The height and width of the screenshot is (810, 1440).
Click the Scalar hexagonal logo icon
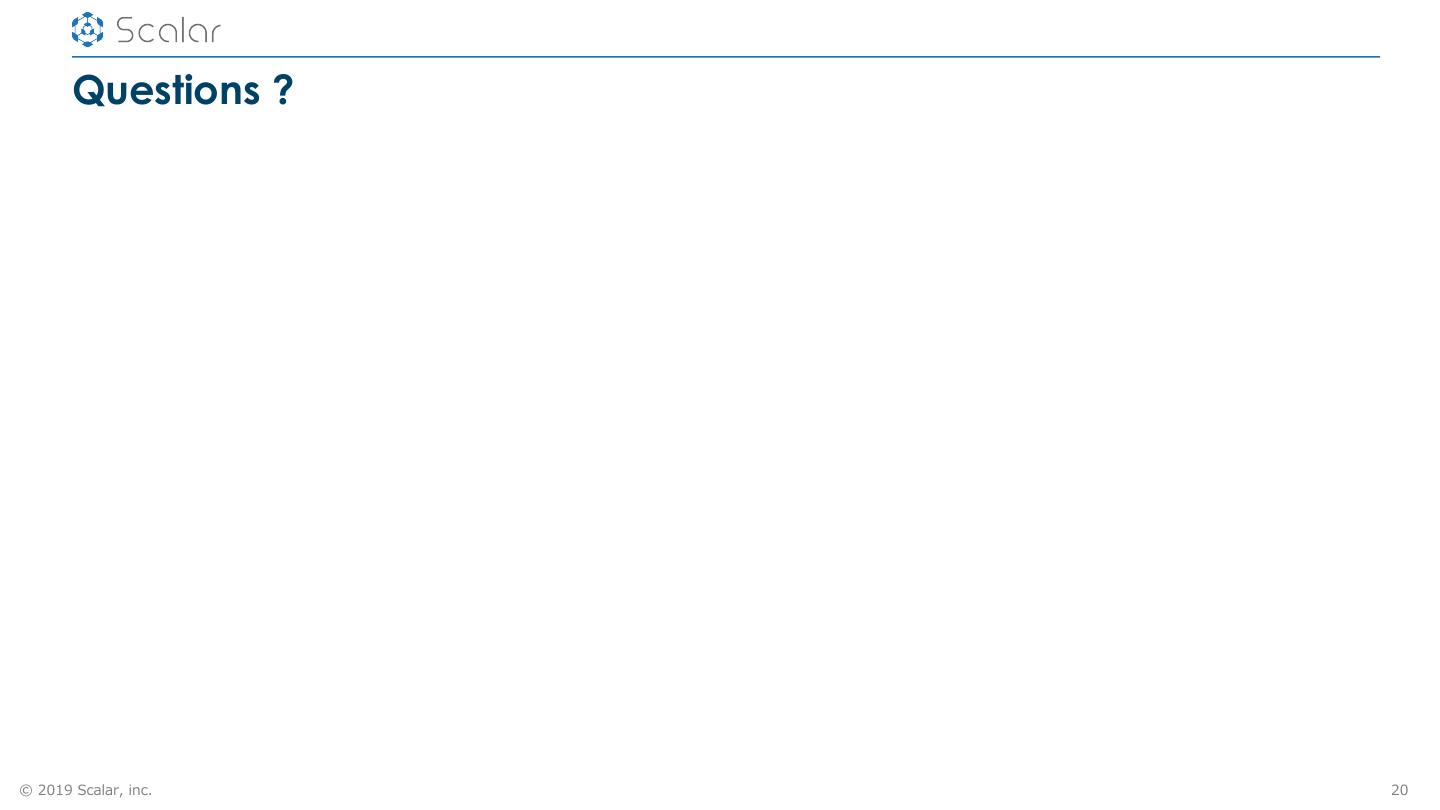click(88, 30)
